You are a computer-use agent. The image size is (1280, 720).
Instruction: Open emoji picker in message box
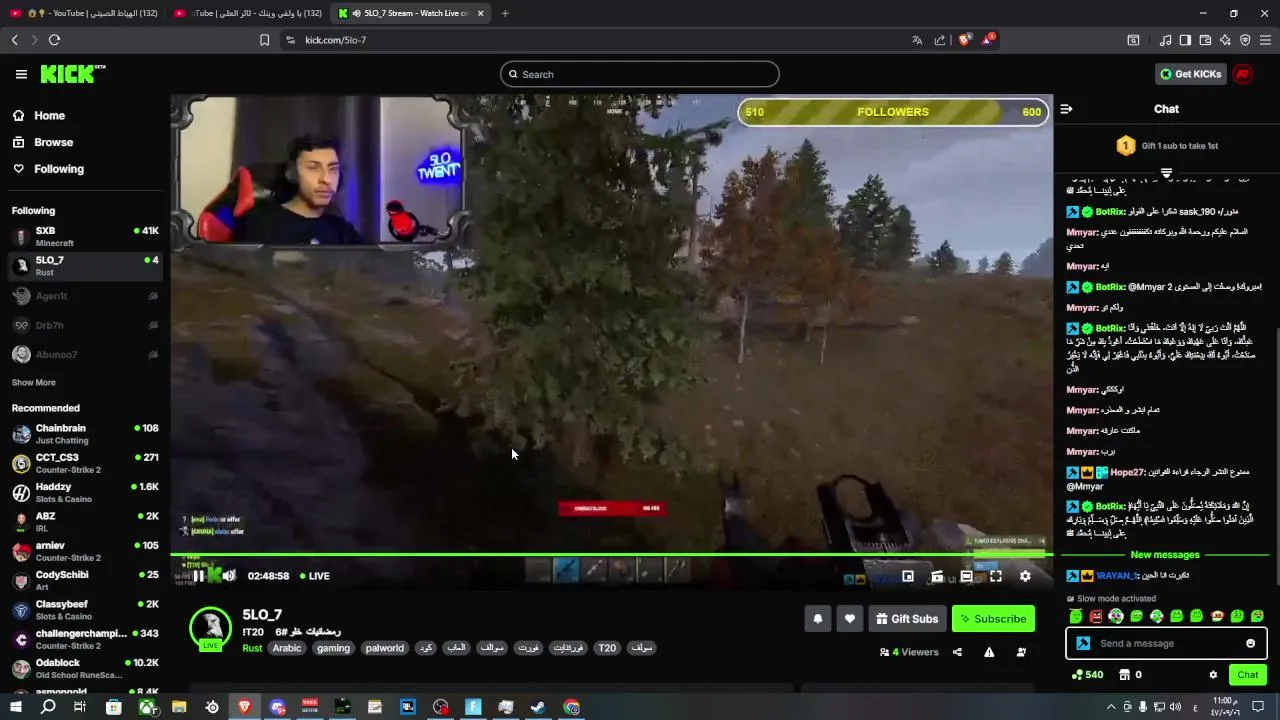pyautogui.click(x=1250, y=644)
